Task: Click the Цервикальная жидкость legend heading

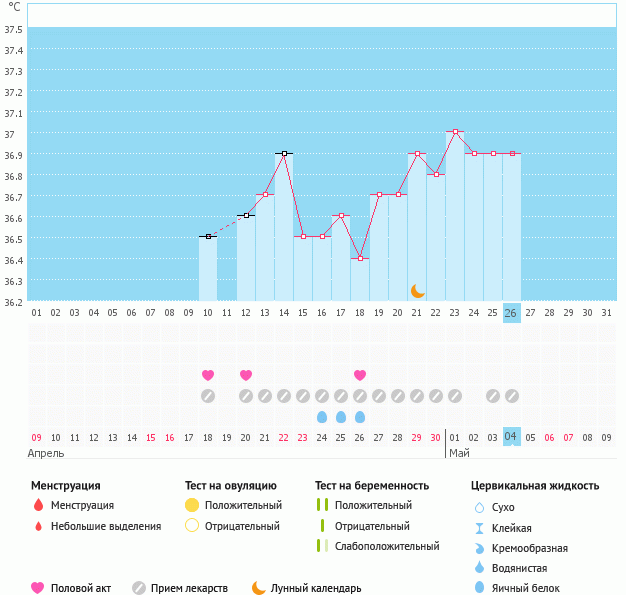Action: [535, 485]
